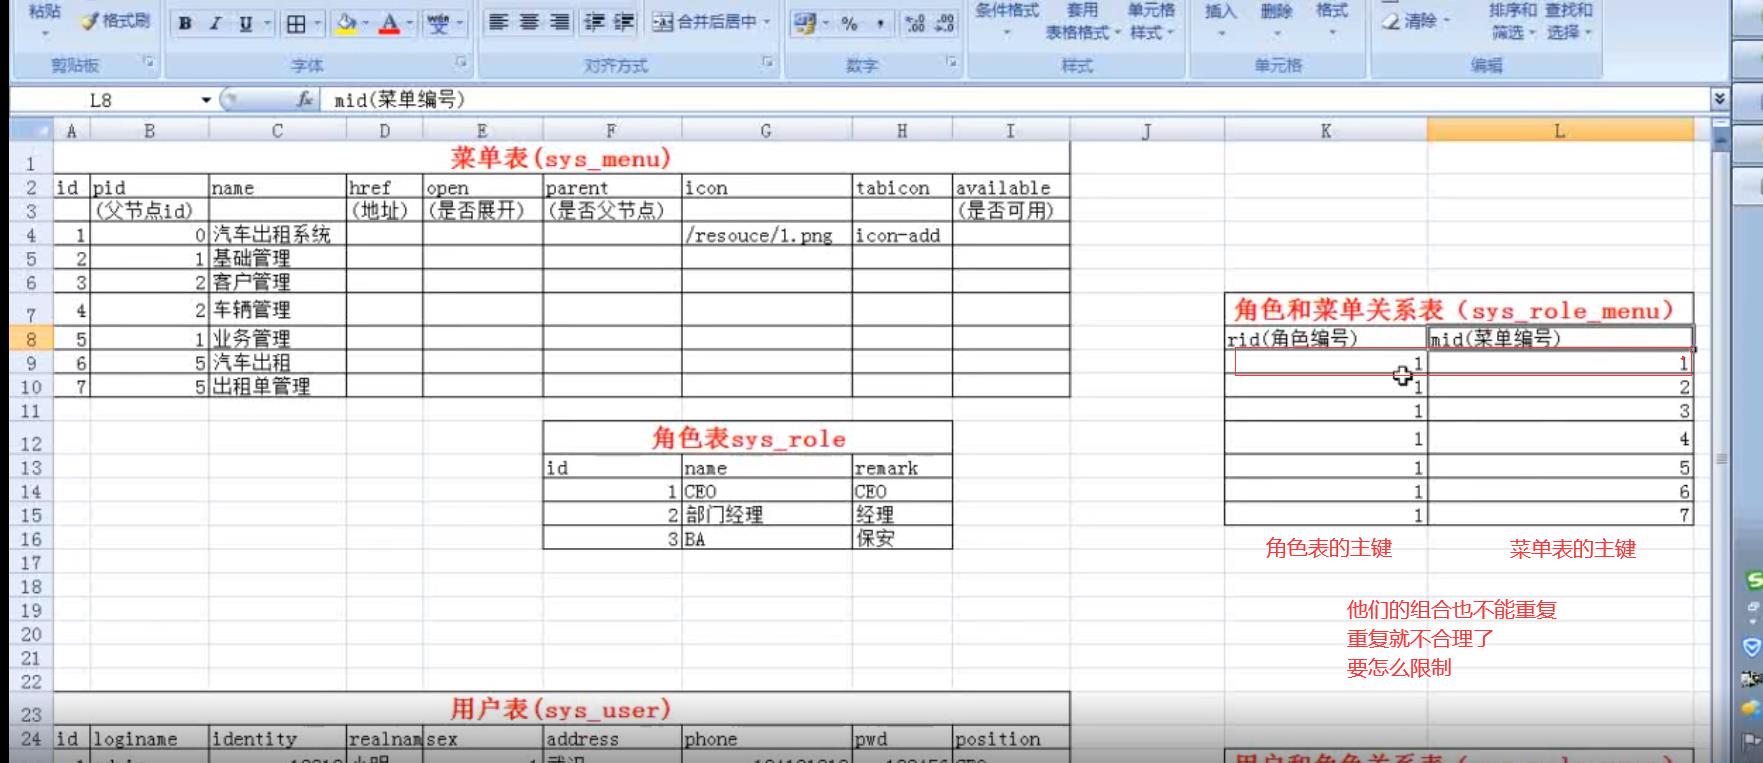Image resolution: width=1763 pixels, height=763 pixels.
Task: Click the 用户表(sys_user) title cell
Action: click(561, 710)
